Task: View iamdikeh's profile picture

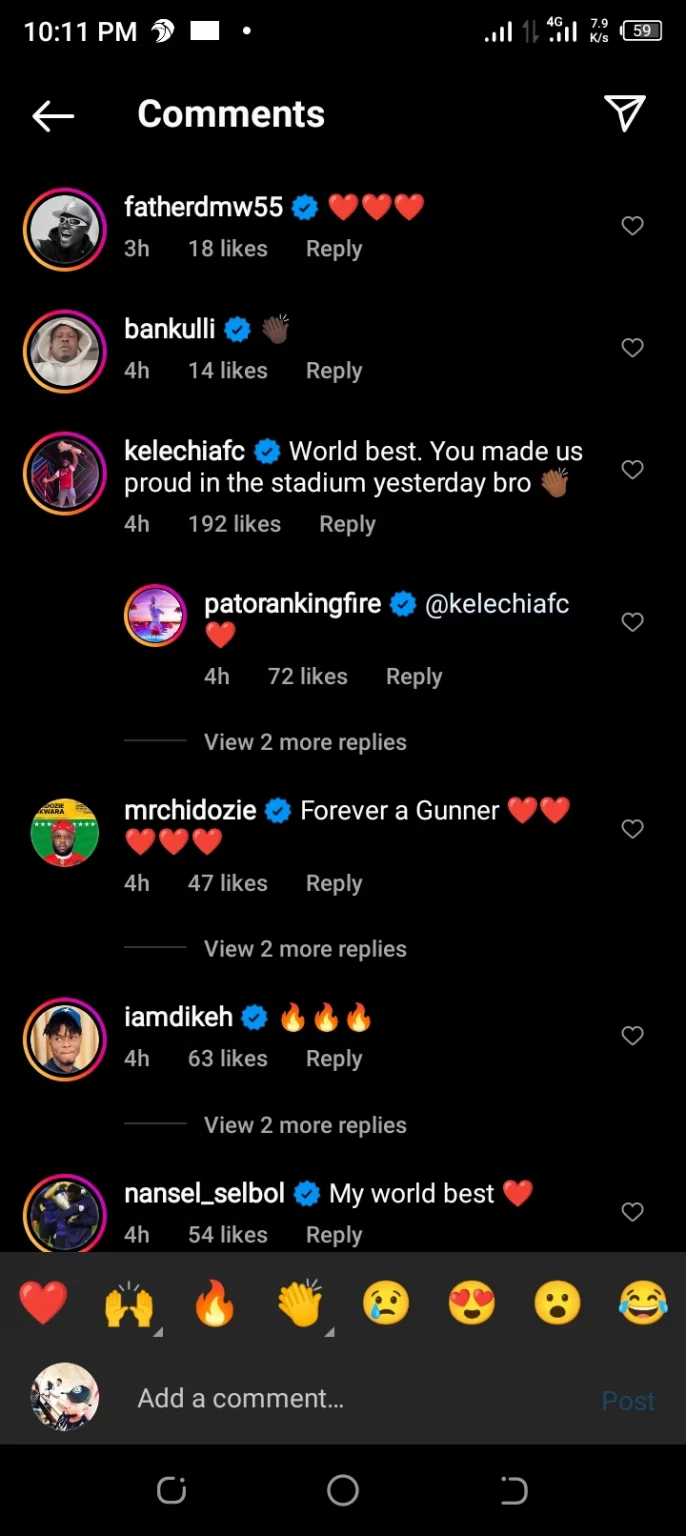Action: point(65,1039)
